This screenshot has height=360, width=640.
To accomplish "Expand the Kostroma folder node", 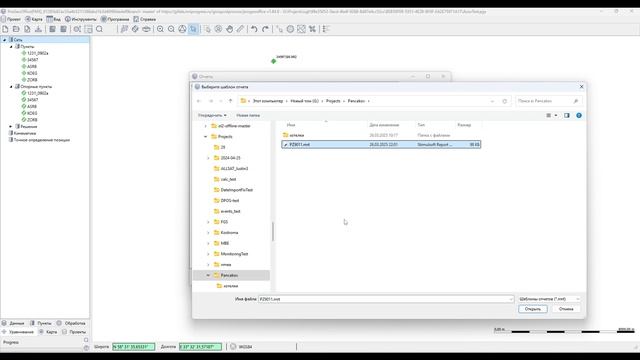I will point(208,233).
